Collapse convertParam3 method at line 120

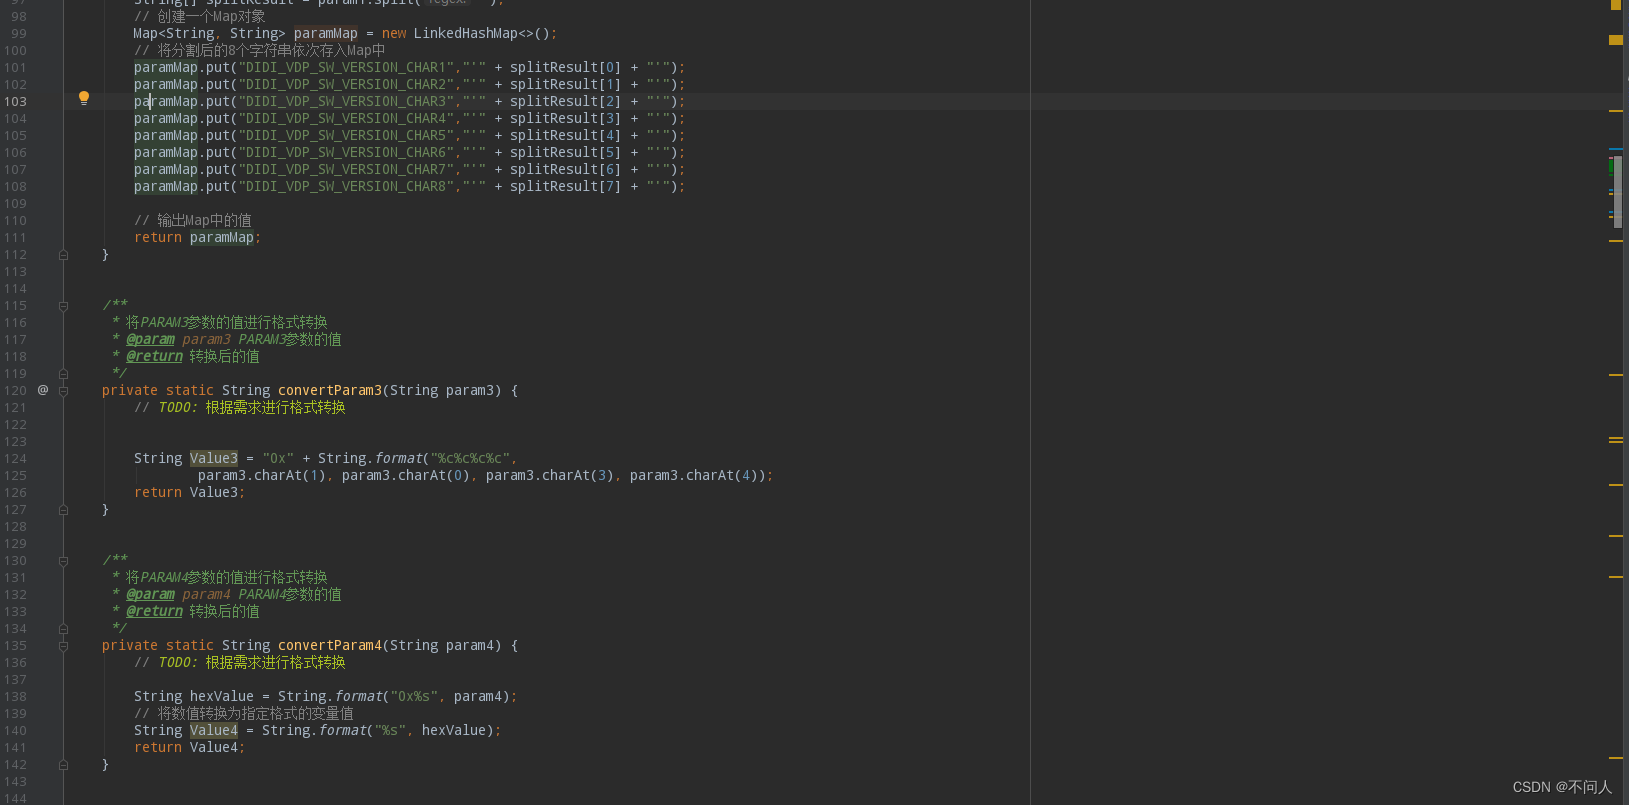pyautogui.click(x=63, y=391)
